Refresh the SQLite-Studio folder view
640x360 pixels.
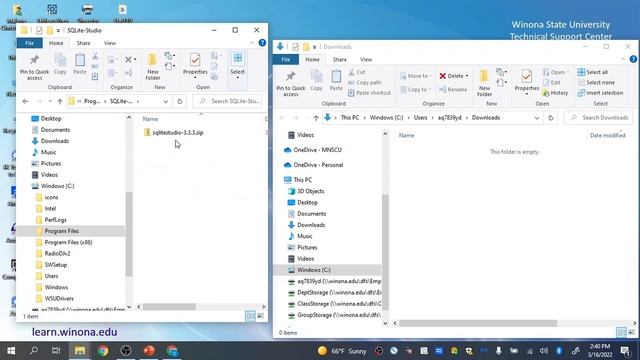tap(180, 101)
